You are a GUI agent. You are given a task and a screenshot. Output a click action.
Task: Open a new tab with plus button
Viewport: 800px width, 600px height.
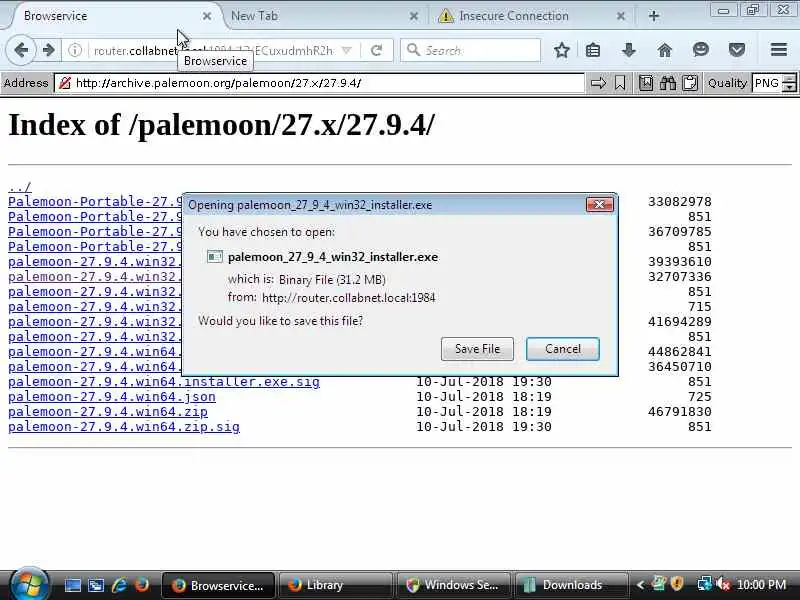coord(654,16)
